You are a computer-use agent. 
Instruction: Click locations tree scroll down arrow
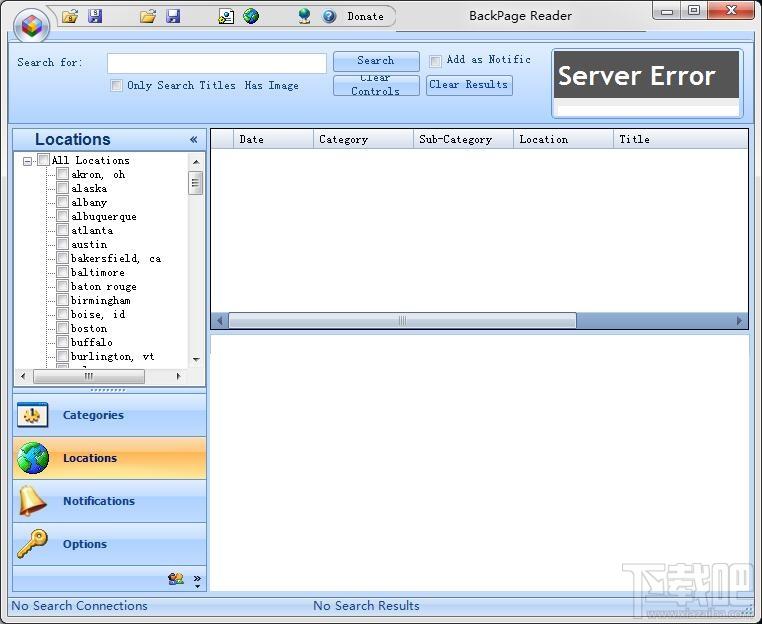[x=196, y=359]
